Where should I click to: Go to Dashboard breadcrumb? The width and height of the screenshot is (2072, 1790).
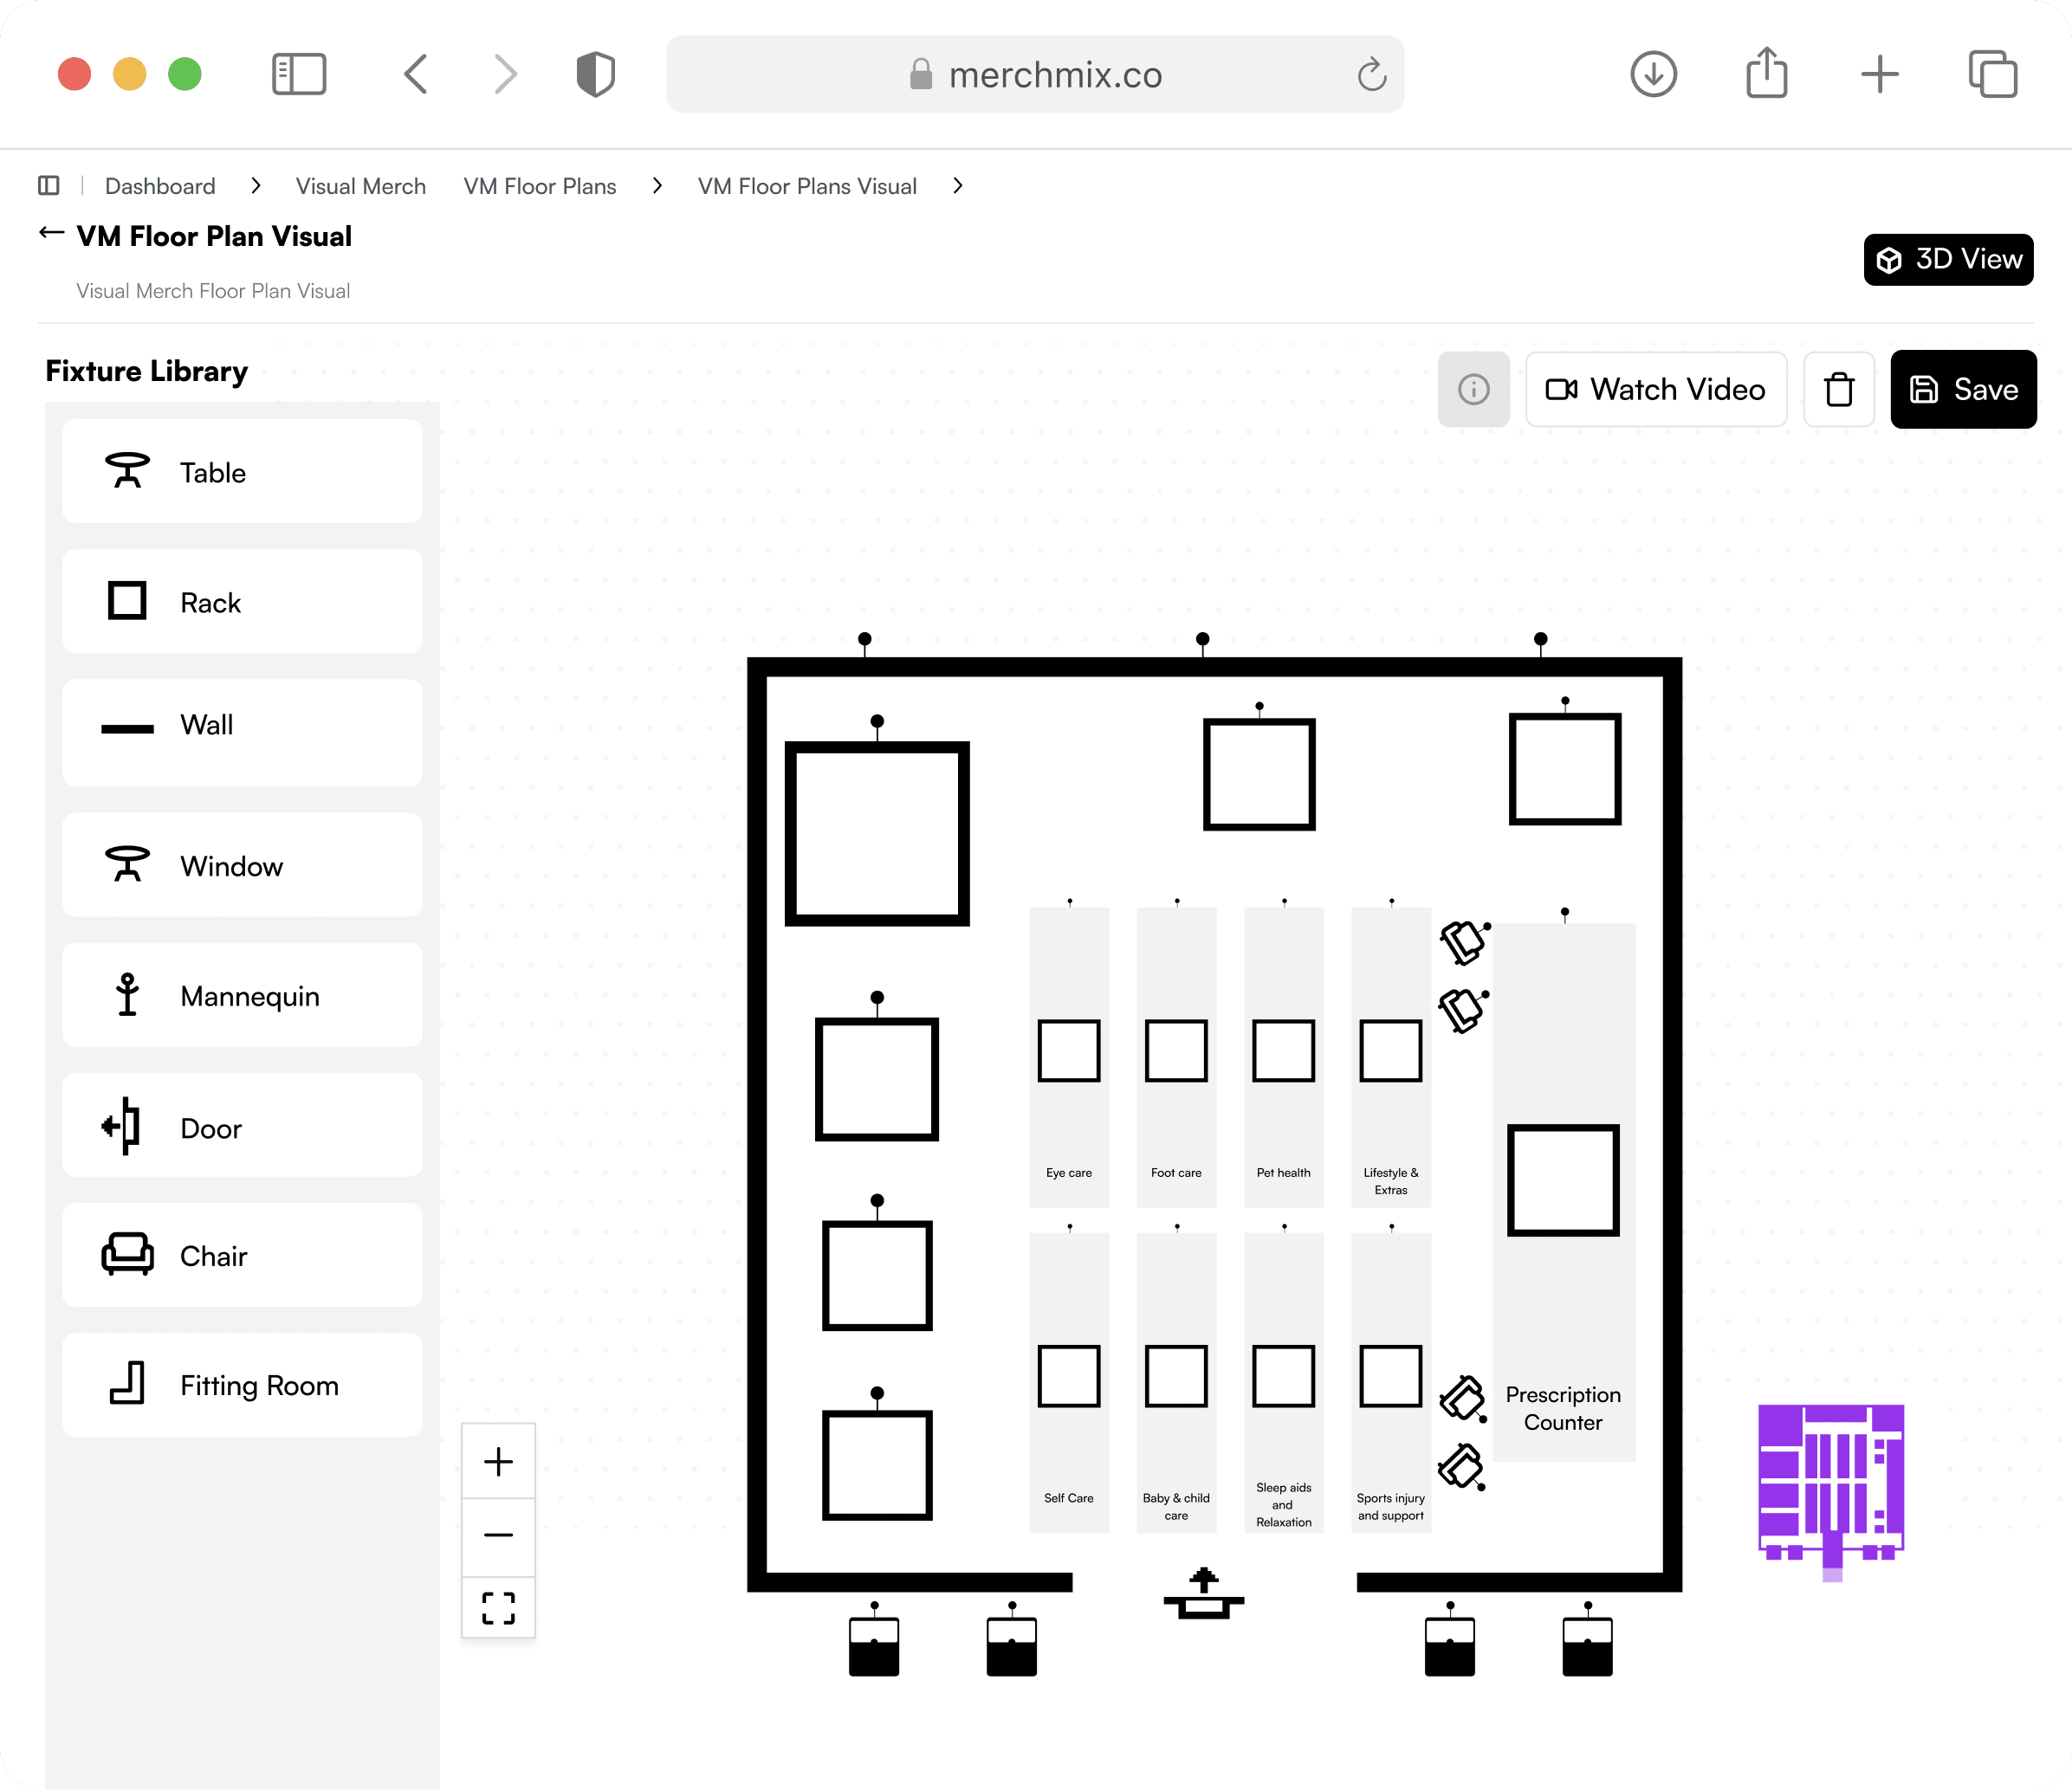(160, 186)
